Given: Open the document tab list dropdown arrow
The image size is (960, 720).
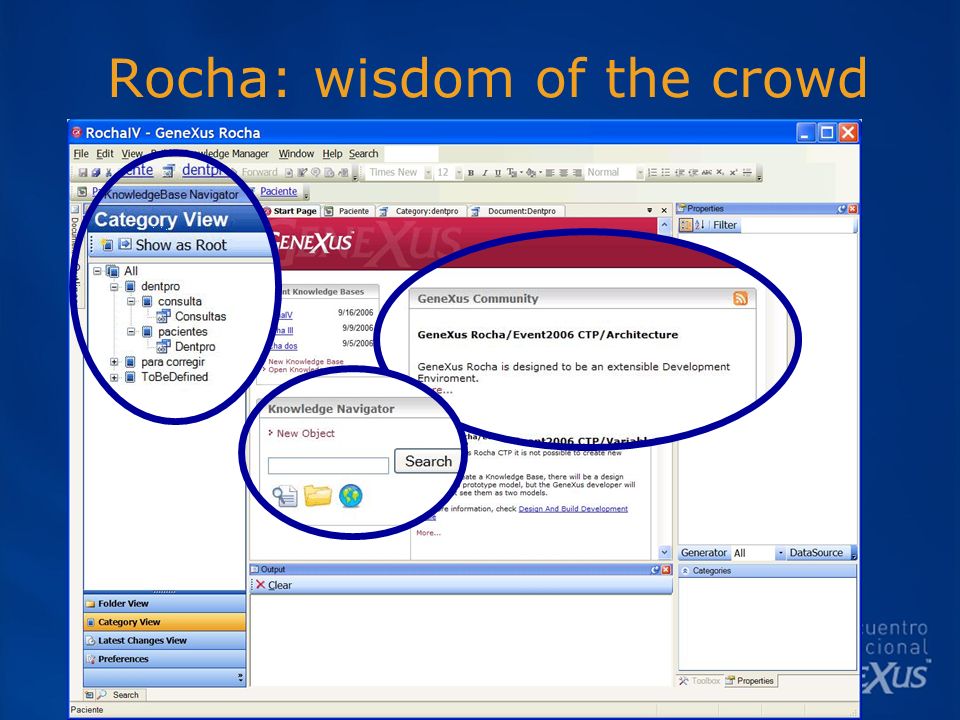Looking at the screenshot, I should pyautogui.click(x=650, y=211).
